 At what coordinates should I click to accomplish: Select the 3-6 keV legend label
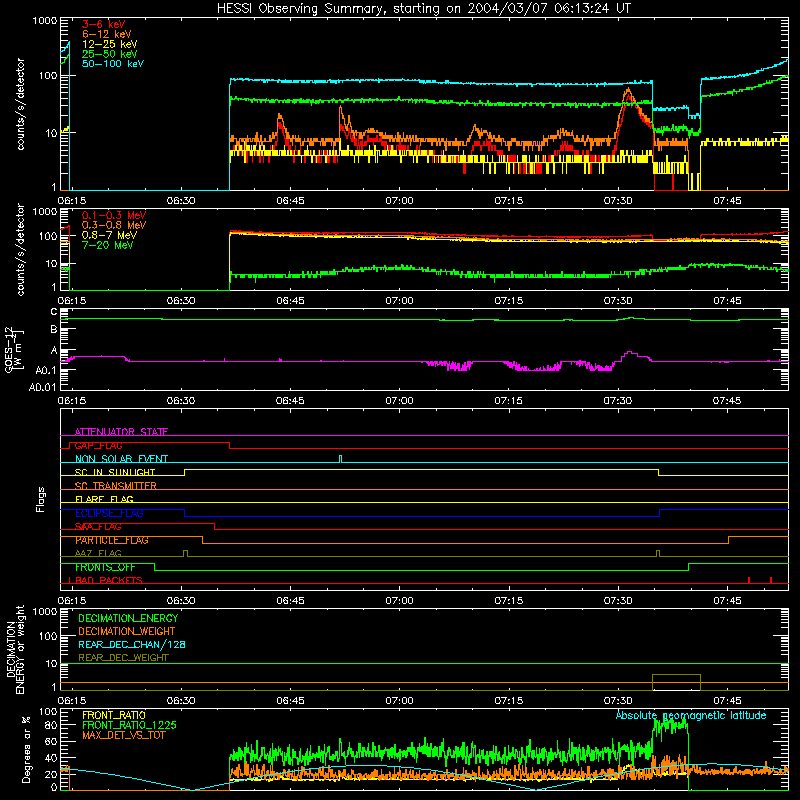(104, 24)
